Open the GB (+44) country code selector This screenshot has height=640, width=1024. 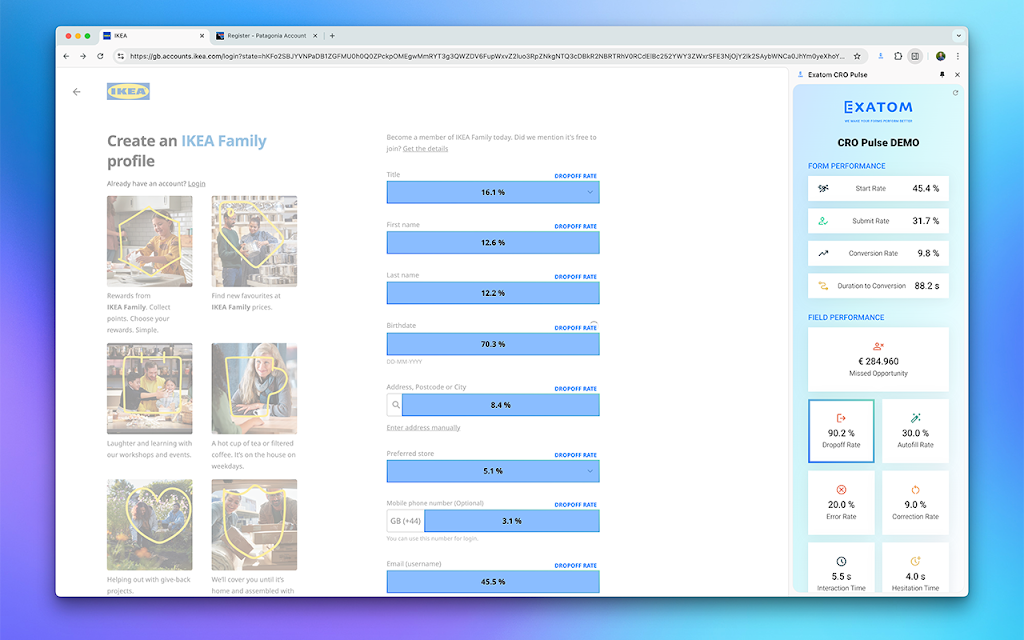[405, 521]
